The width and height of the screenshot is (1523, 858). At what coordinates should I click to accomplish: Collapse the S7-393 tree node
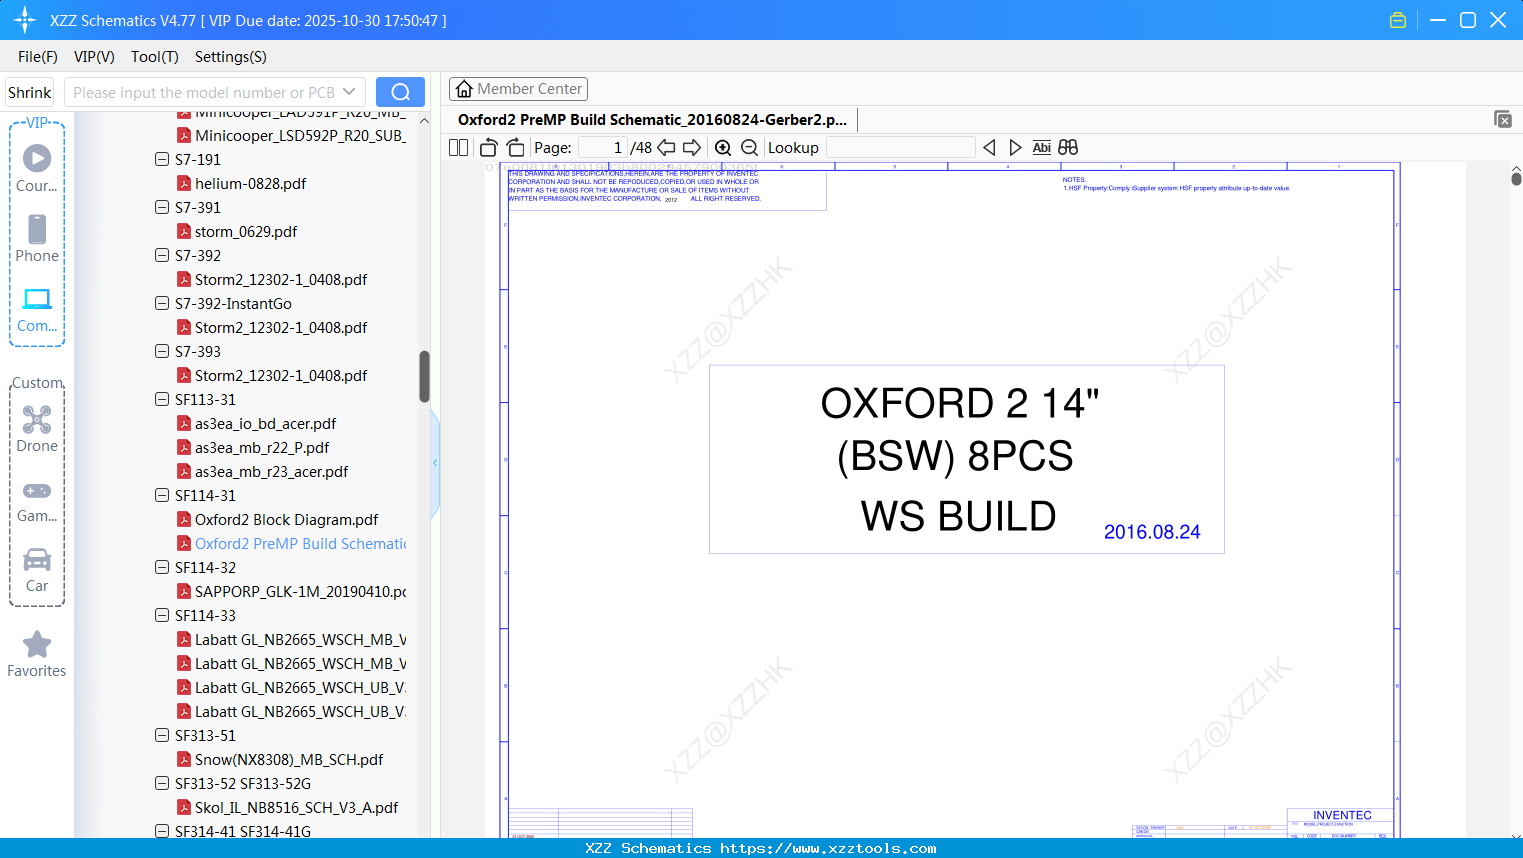pos(162,351)
